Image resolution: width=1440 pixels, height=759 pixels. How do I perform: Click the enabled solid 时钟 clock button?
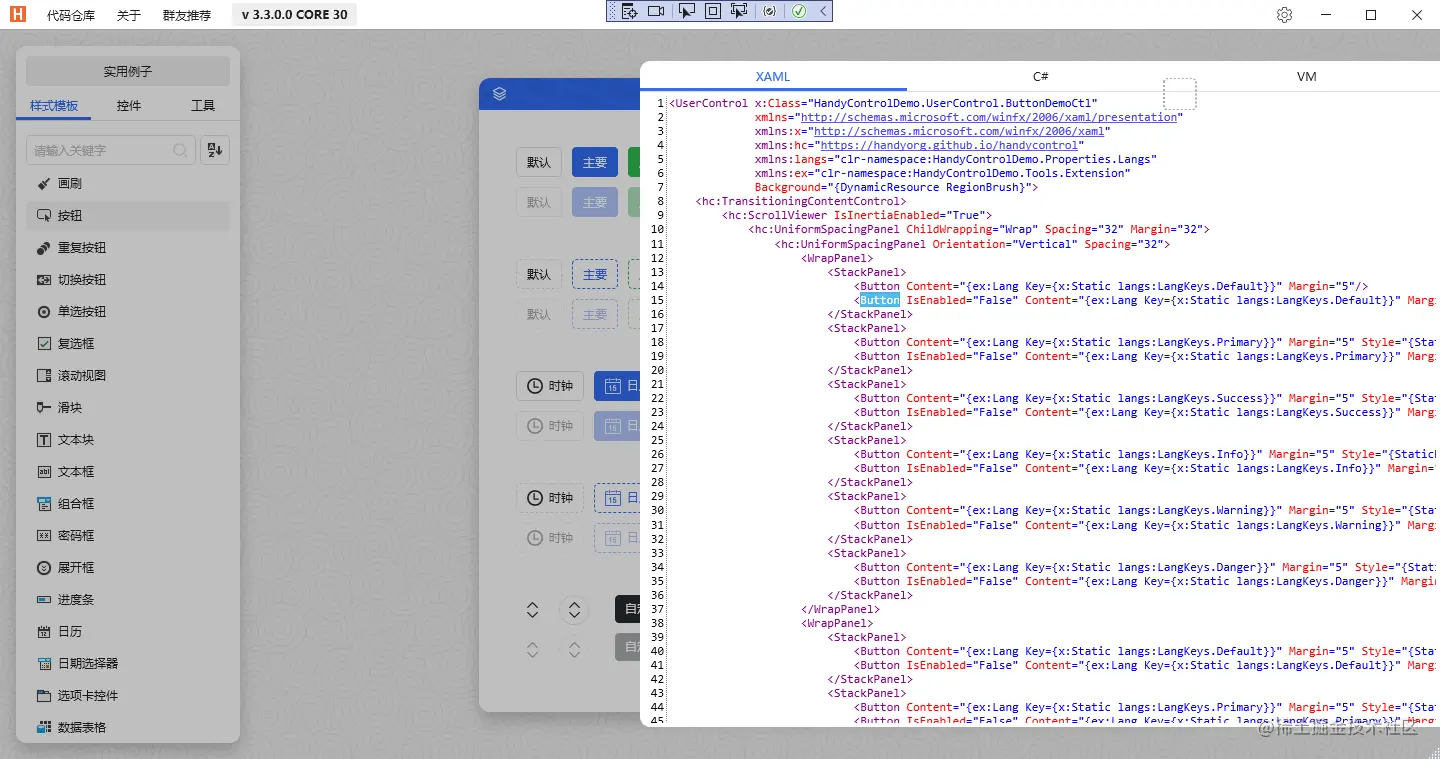tap(550, 386)
